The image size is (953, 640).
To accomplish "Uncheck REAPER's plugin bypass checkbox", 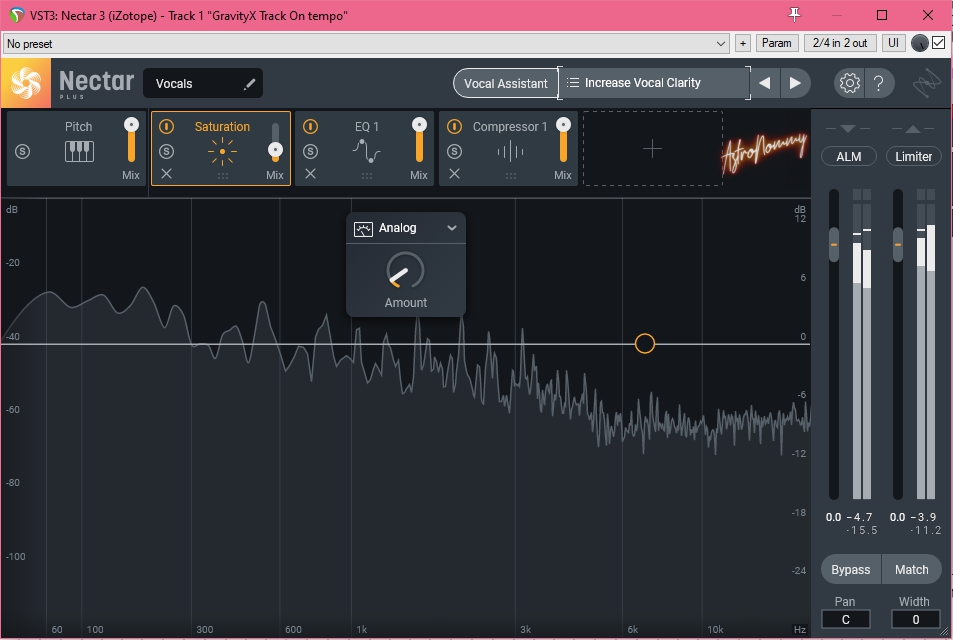I will coord(938,43).
